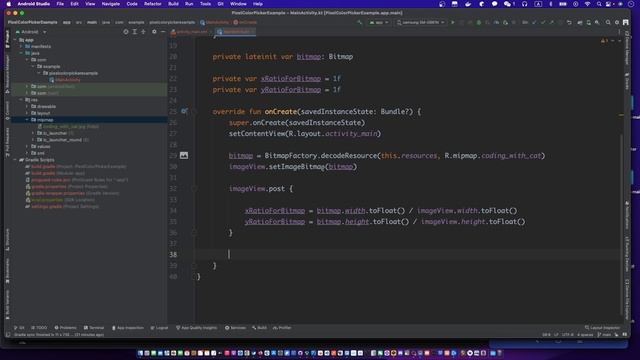
Task: Open the TODO tool window
Action: [39, 328]
